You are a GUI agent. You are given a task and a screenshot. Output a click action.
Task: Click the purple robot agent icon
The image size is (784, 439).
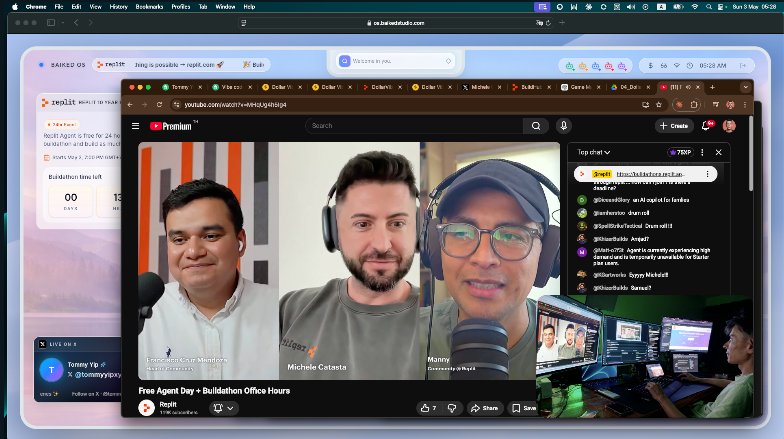pyautogui.click(x=622, y=66)
